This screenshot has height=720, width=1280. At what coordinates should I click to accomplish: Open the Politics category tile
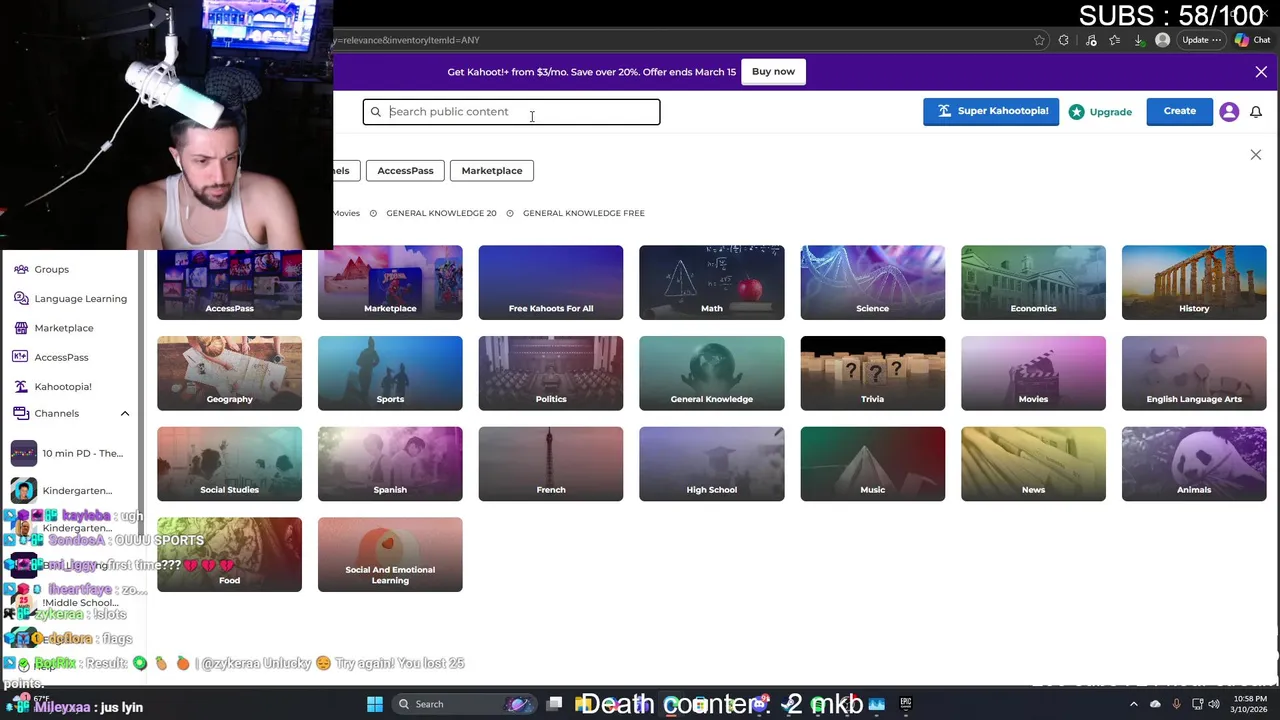551,373
